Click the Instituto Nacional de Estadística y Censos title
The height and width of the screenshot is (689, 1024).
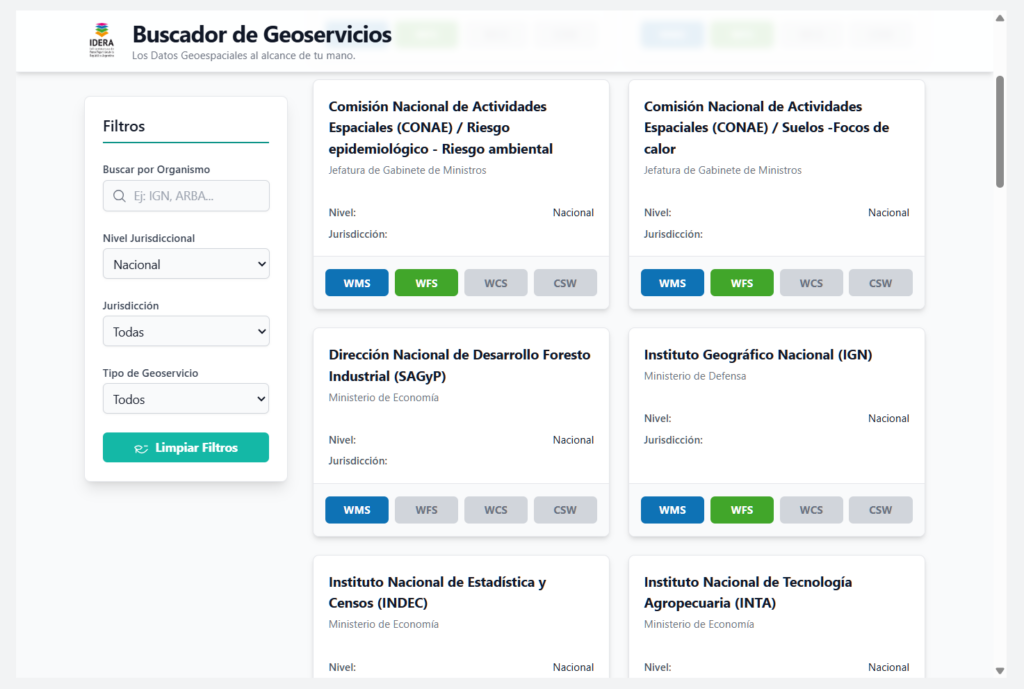437,592
